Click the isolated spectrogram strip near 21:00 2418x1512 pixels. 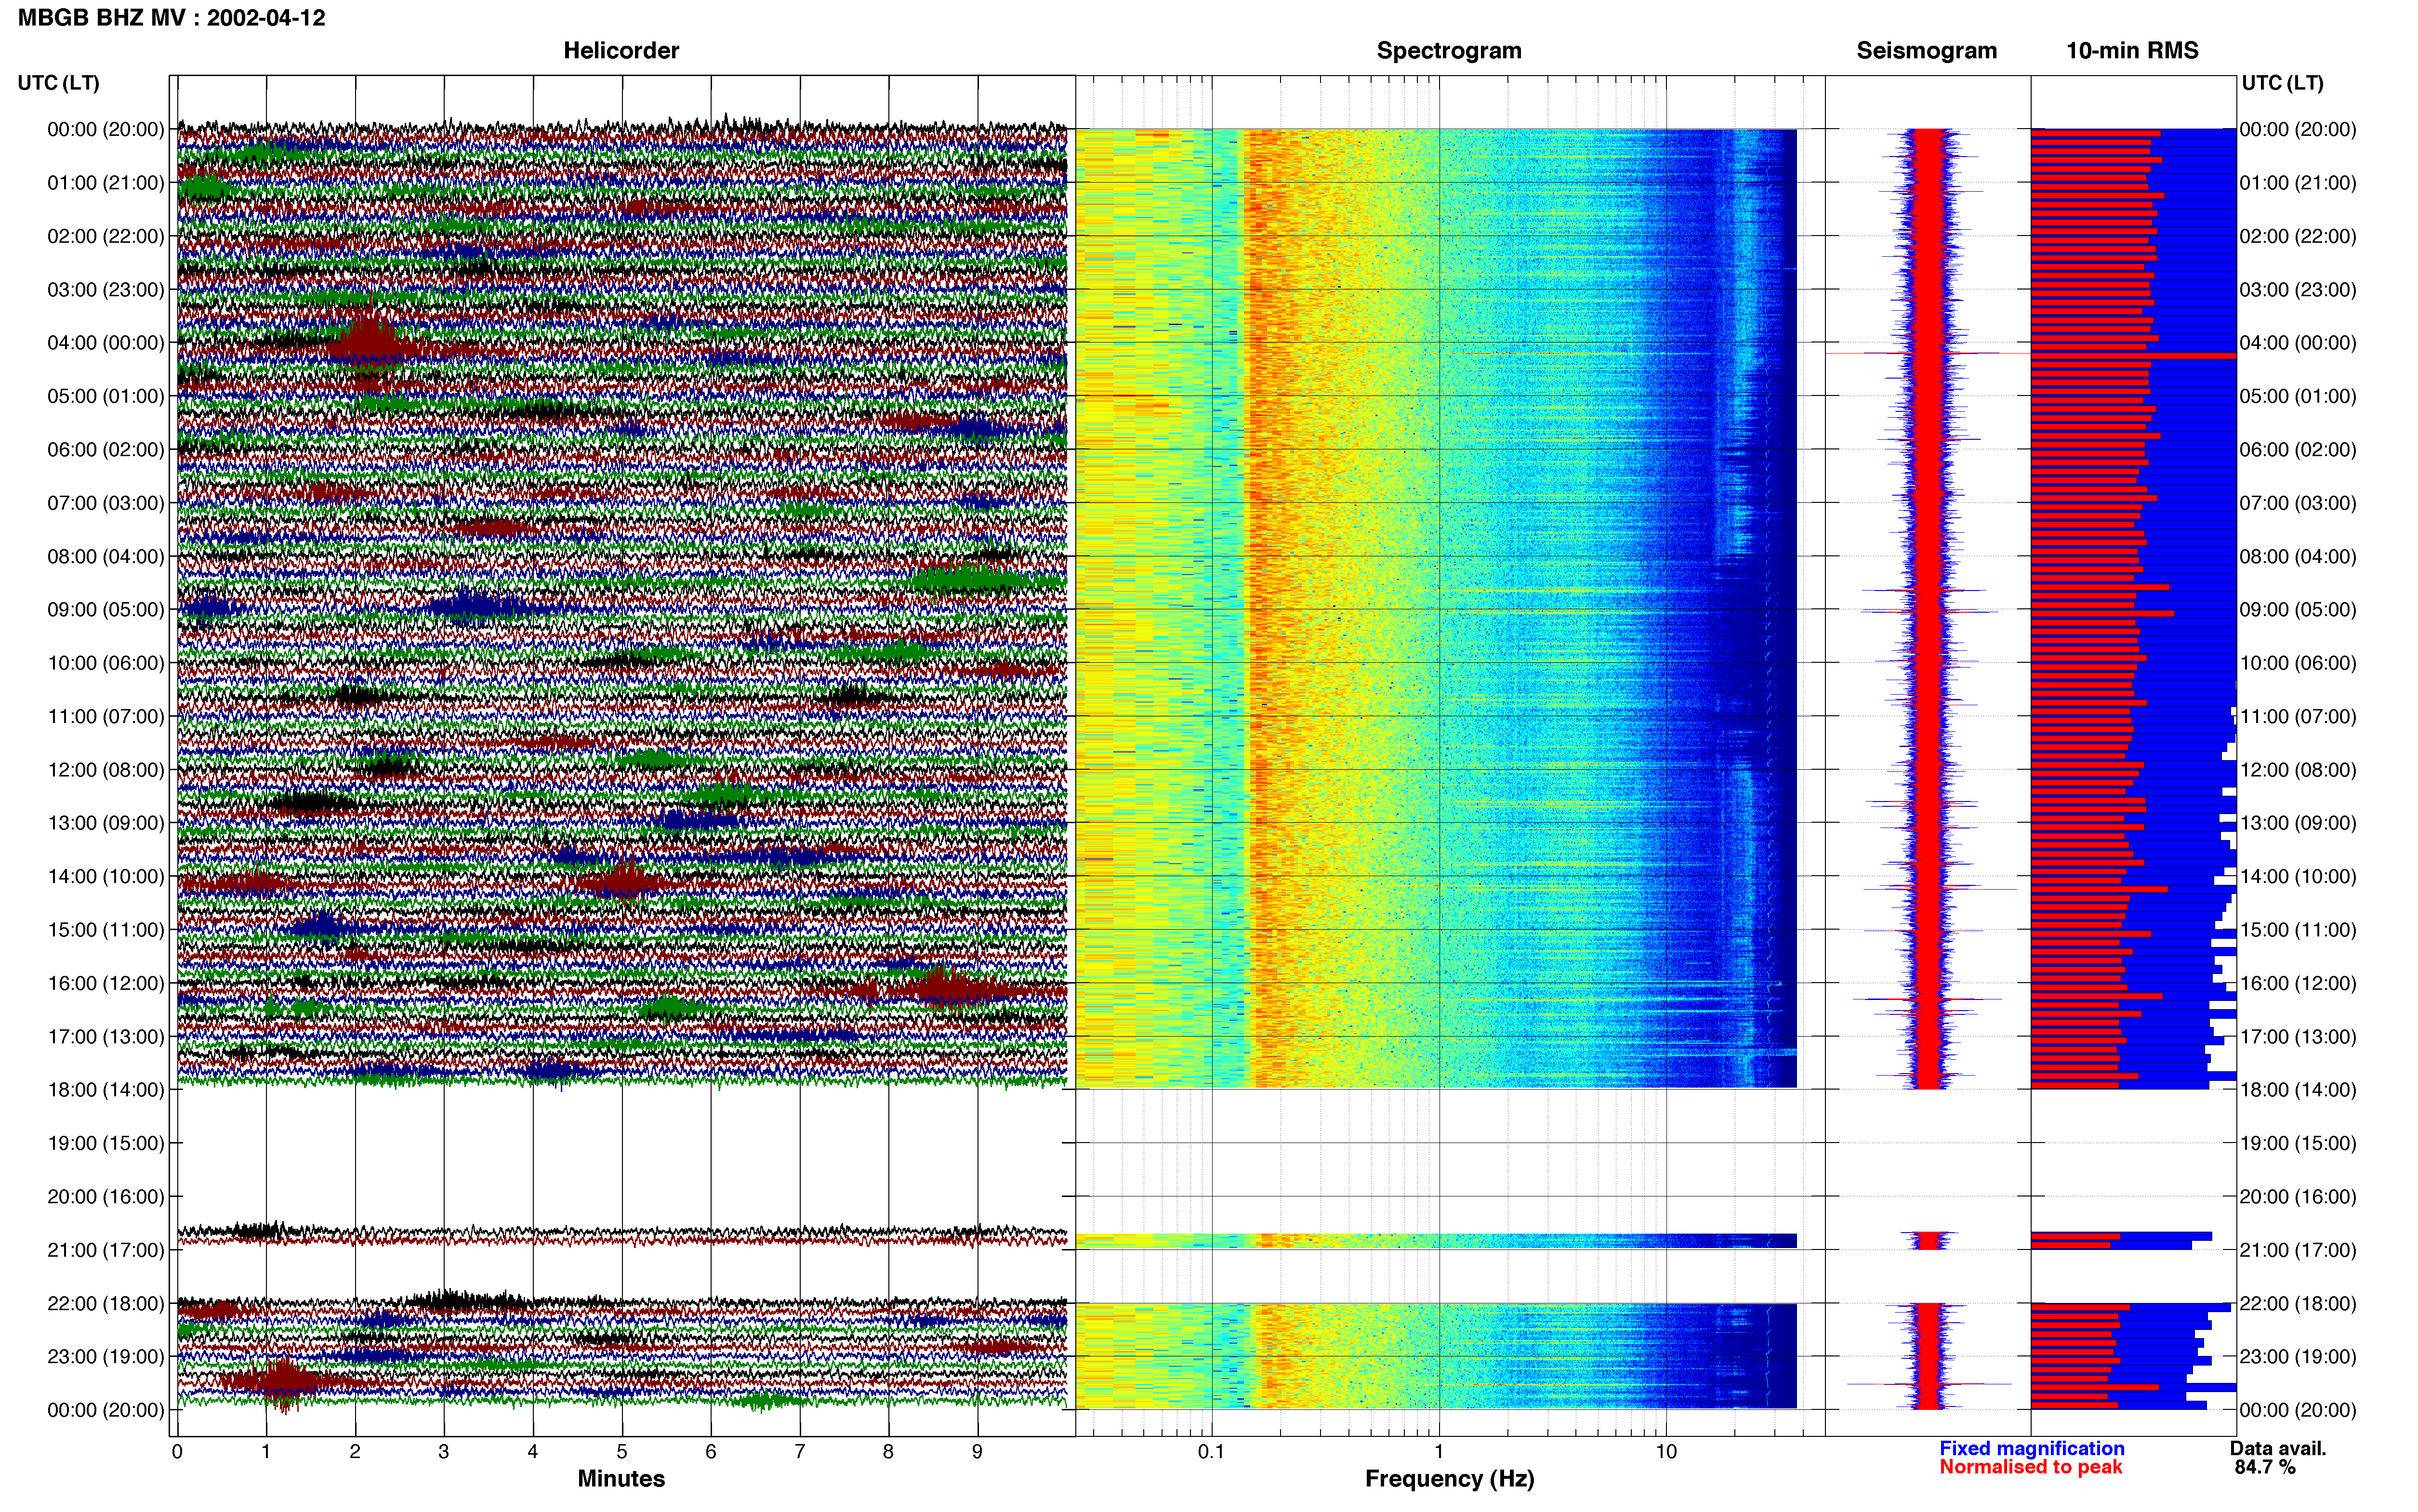(1436, 1241)
